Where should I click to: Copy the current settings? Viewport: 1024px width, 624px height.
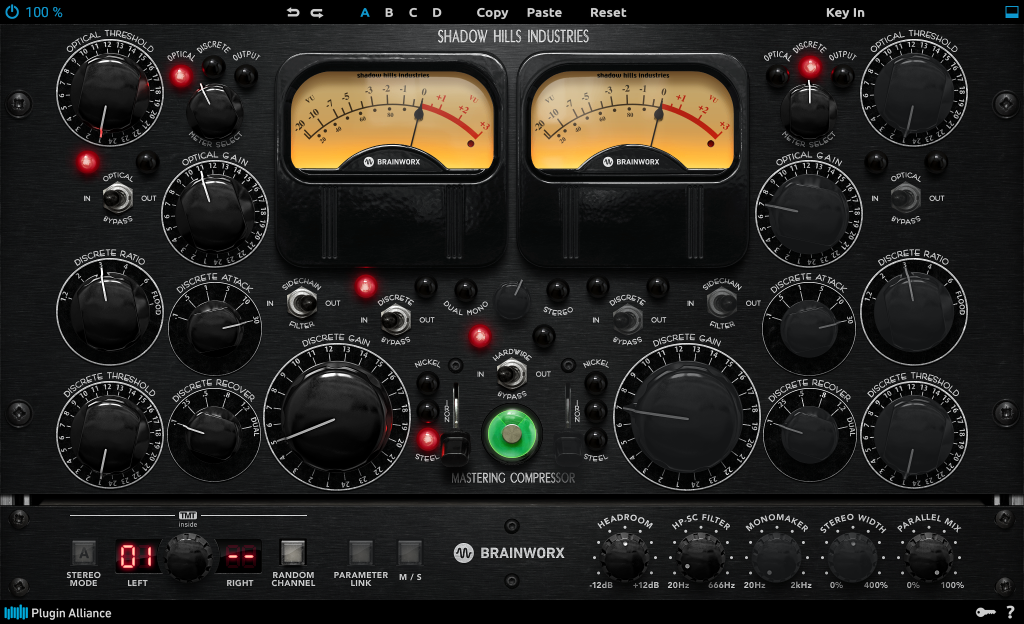pyautogui.click(x=492, y=12)
